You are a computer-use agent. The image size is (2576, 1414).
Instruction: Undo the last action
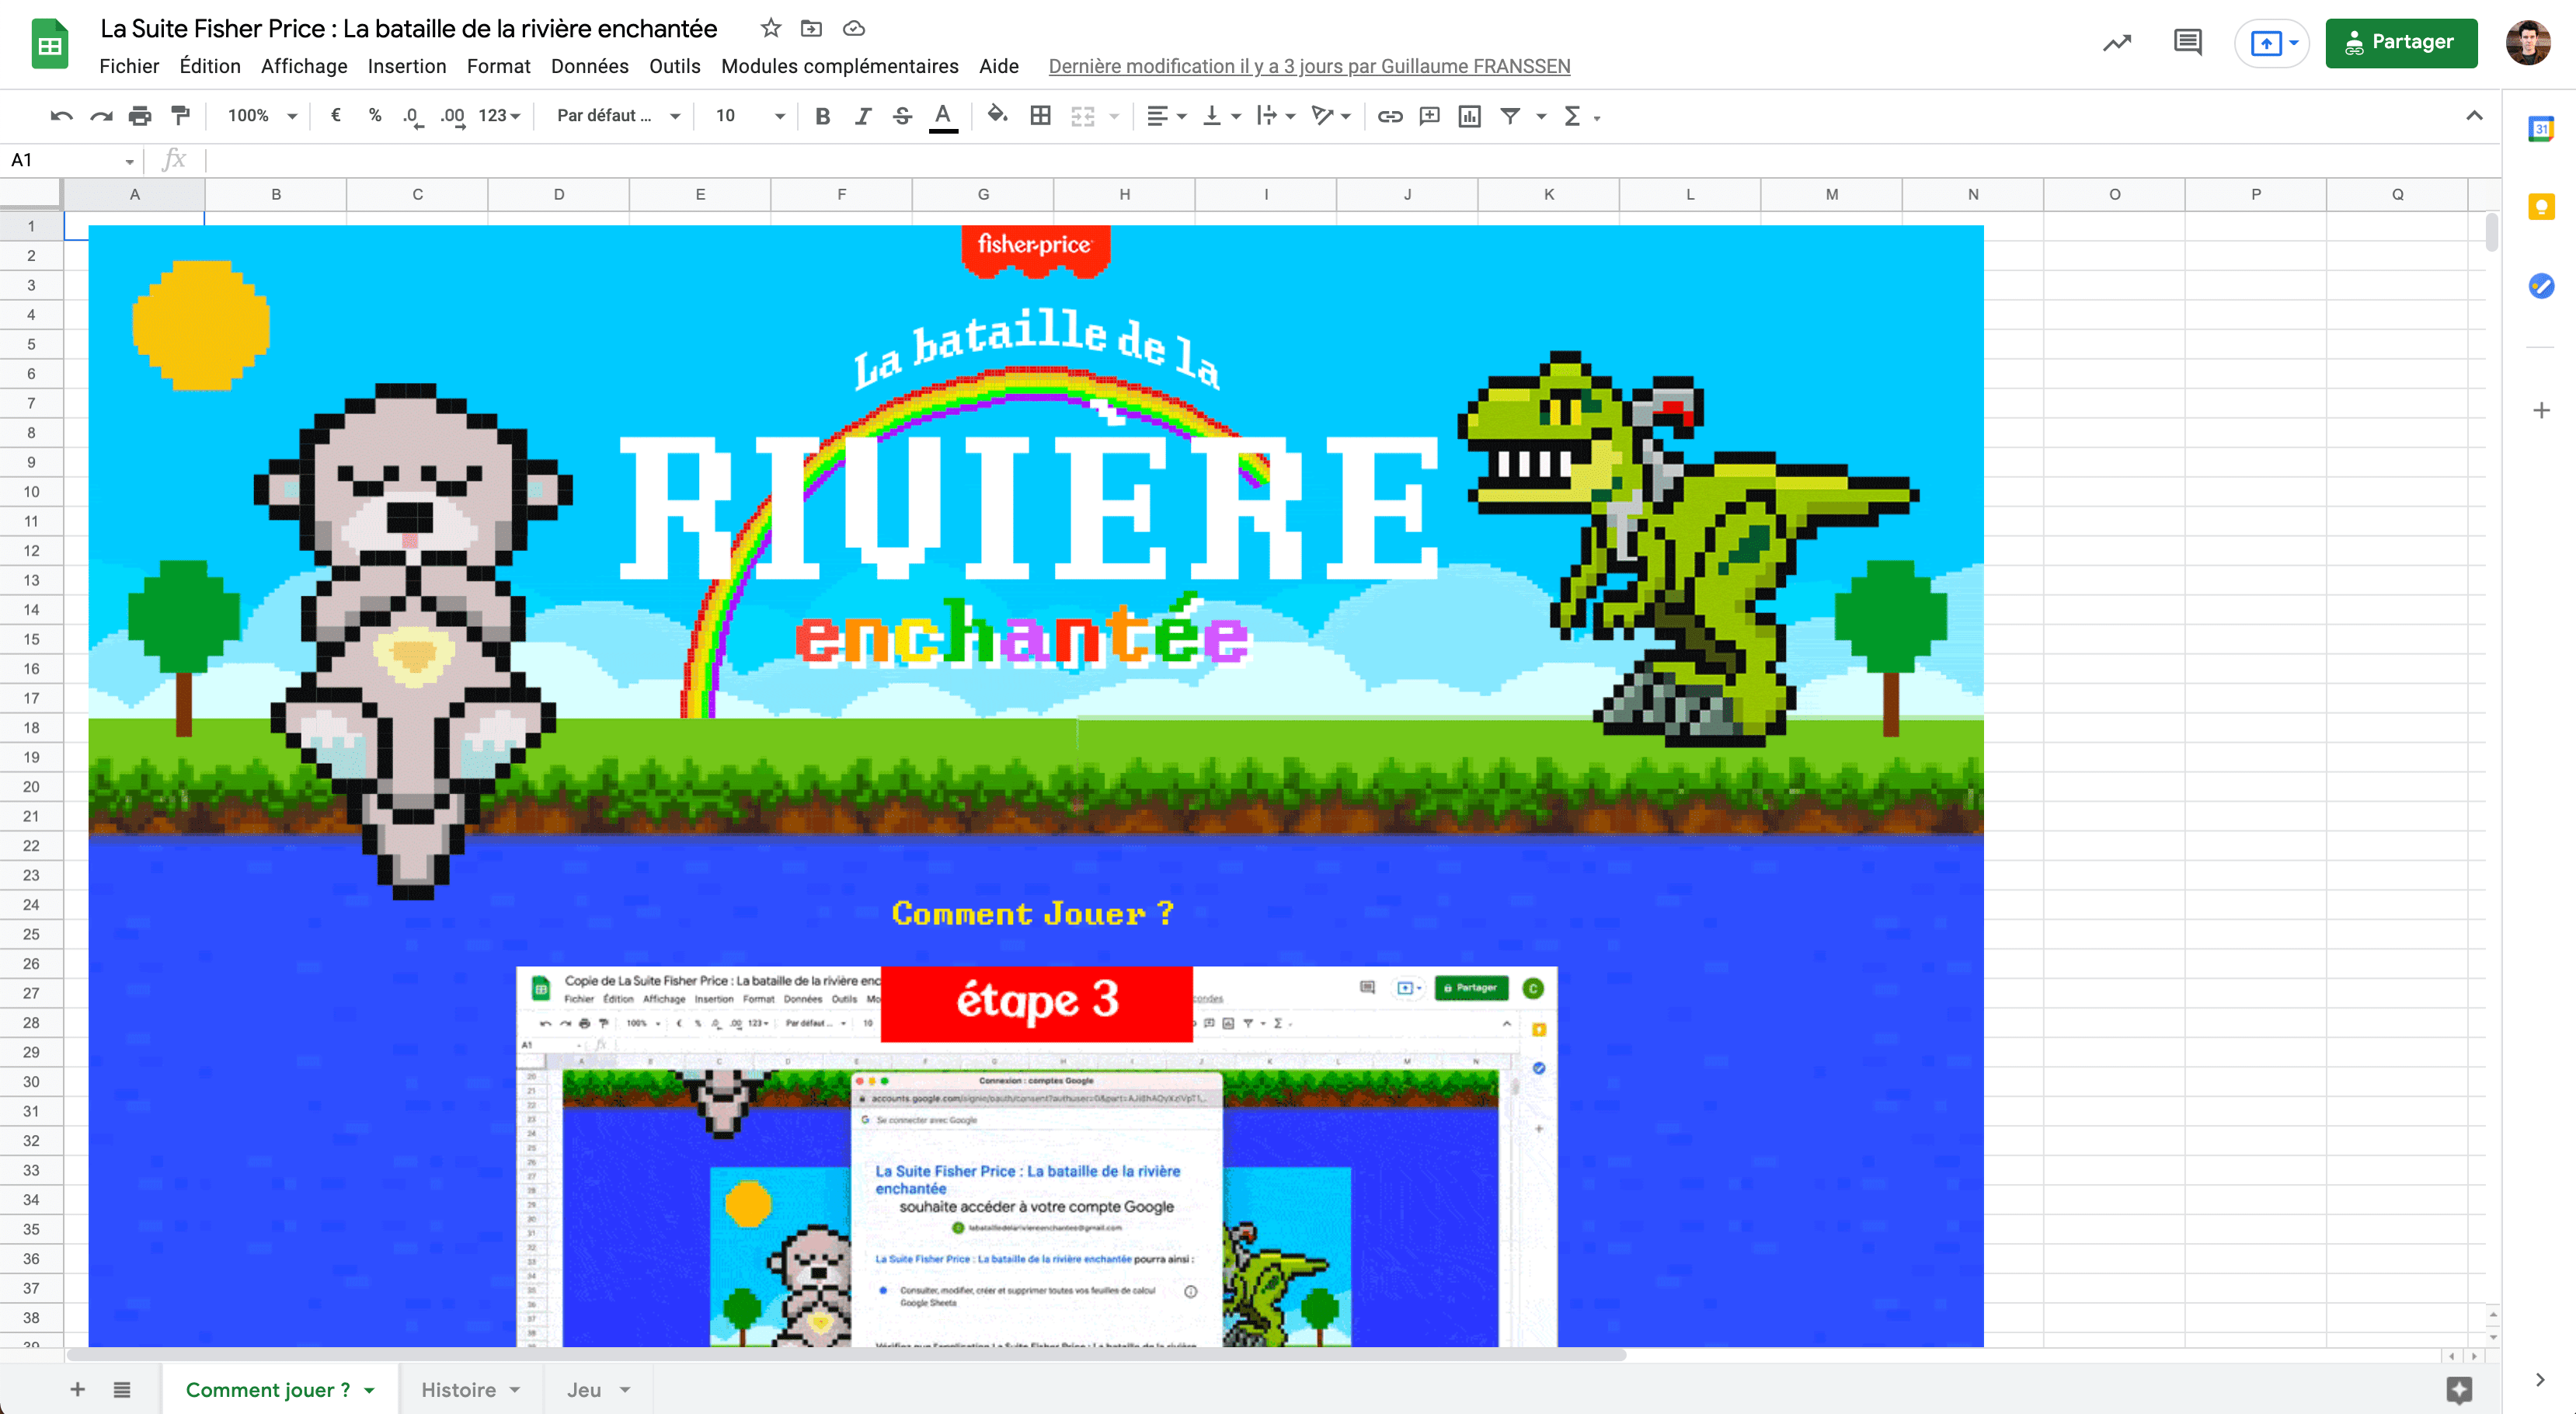[x=61, y=116]
